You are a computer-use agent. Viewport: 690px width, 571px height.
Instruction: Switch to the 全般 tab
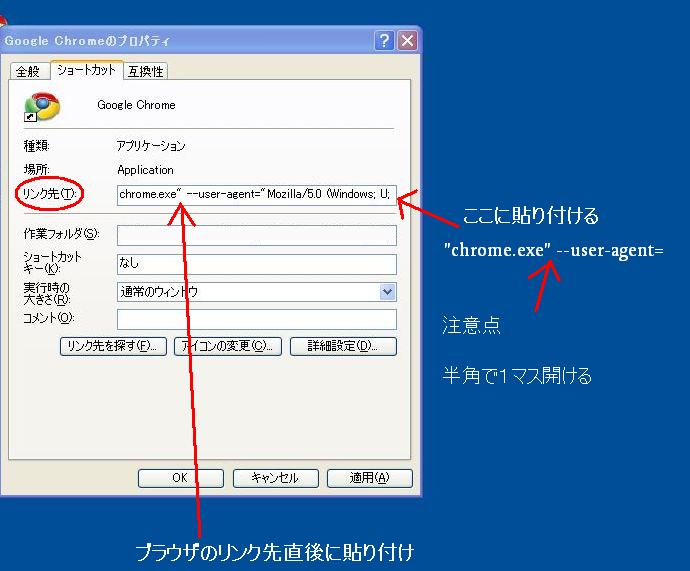pyautogui.click(x=28, y=71)
